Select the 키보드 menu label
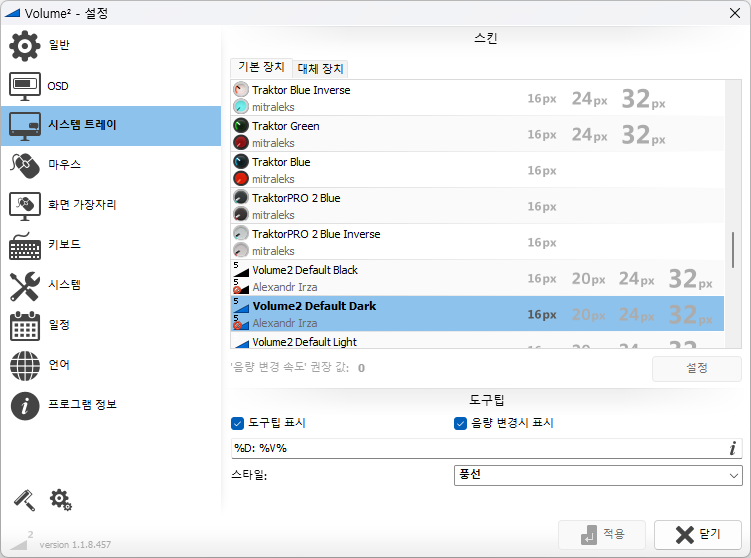 pos(64,245)
